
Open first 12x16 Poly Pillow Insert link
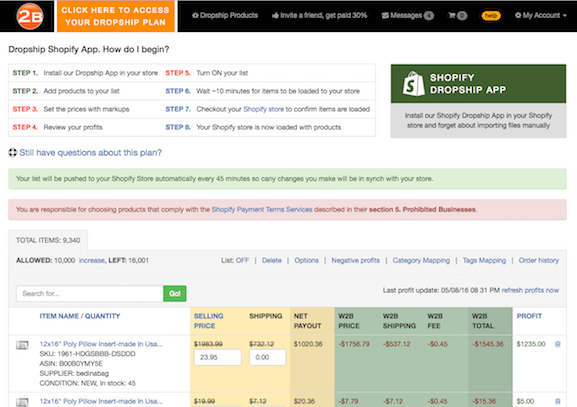tap(101, 344)
